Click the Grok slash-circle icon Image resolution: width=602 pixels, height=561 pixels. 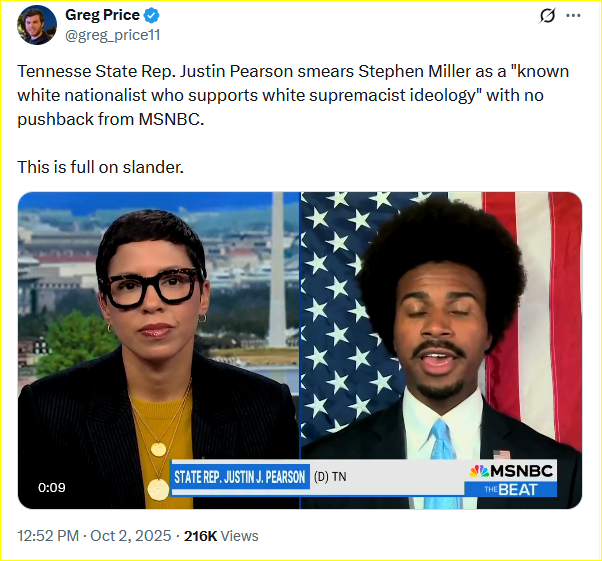pyautogui.click(x=547, y=15)
